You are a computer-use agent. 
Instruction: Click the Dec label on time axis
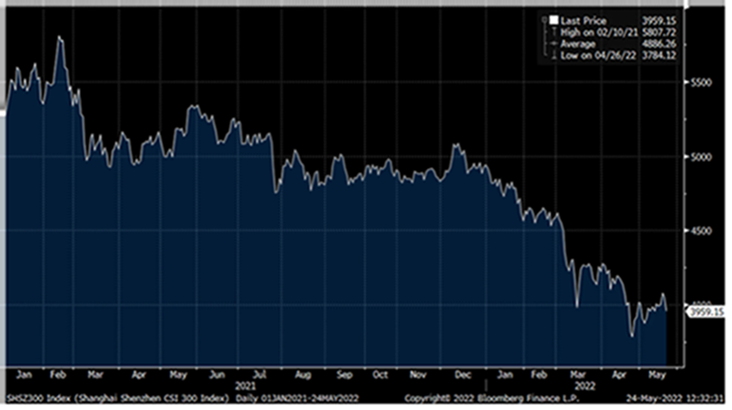[460, 373]
